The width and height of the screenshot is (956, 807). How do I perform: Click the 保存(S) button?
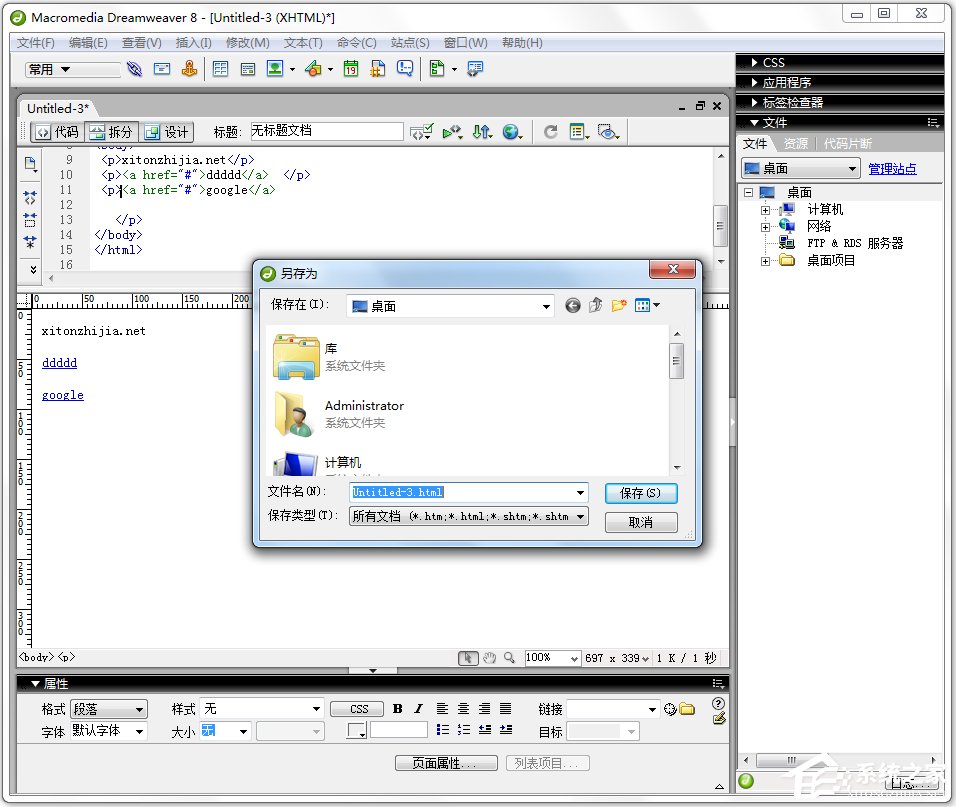click(x=641, y=493)
